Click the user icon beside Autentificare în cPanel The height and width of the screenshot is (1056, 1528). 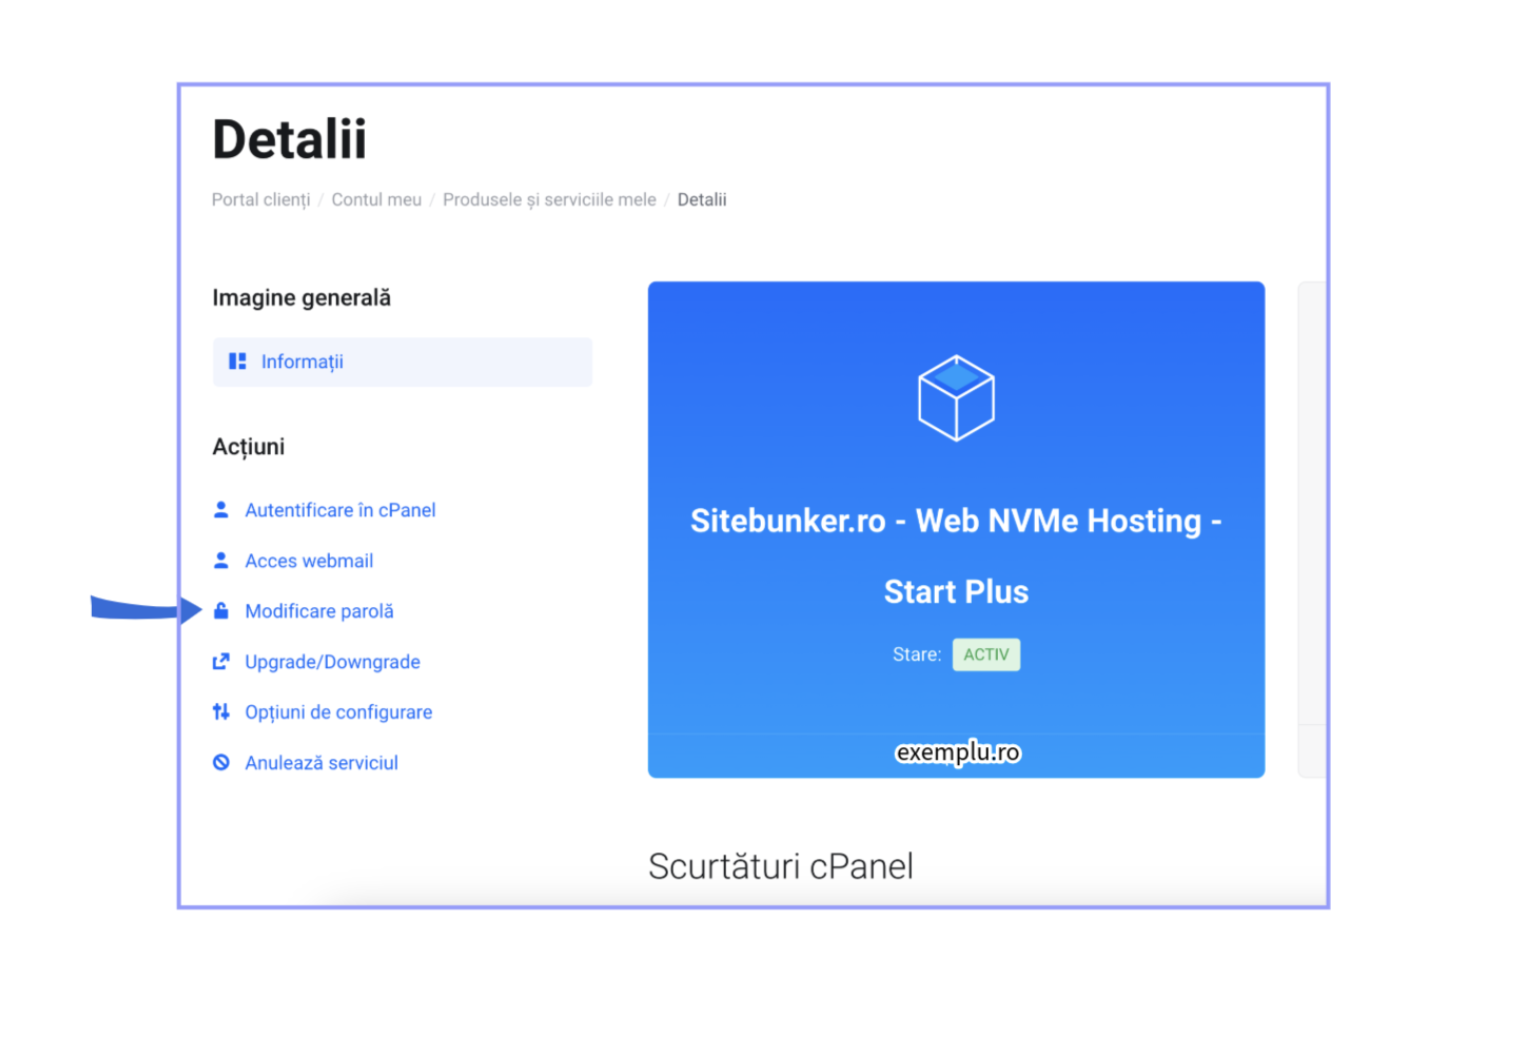point(221,510)
